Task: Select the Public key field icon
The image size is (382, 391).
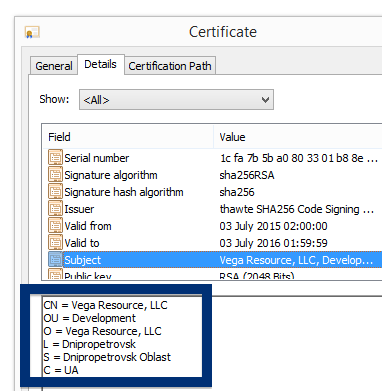Action: pos(55,275)
